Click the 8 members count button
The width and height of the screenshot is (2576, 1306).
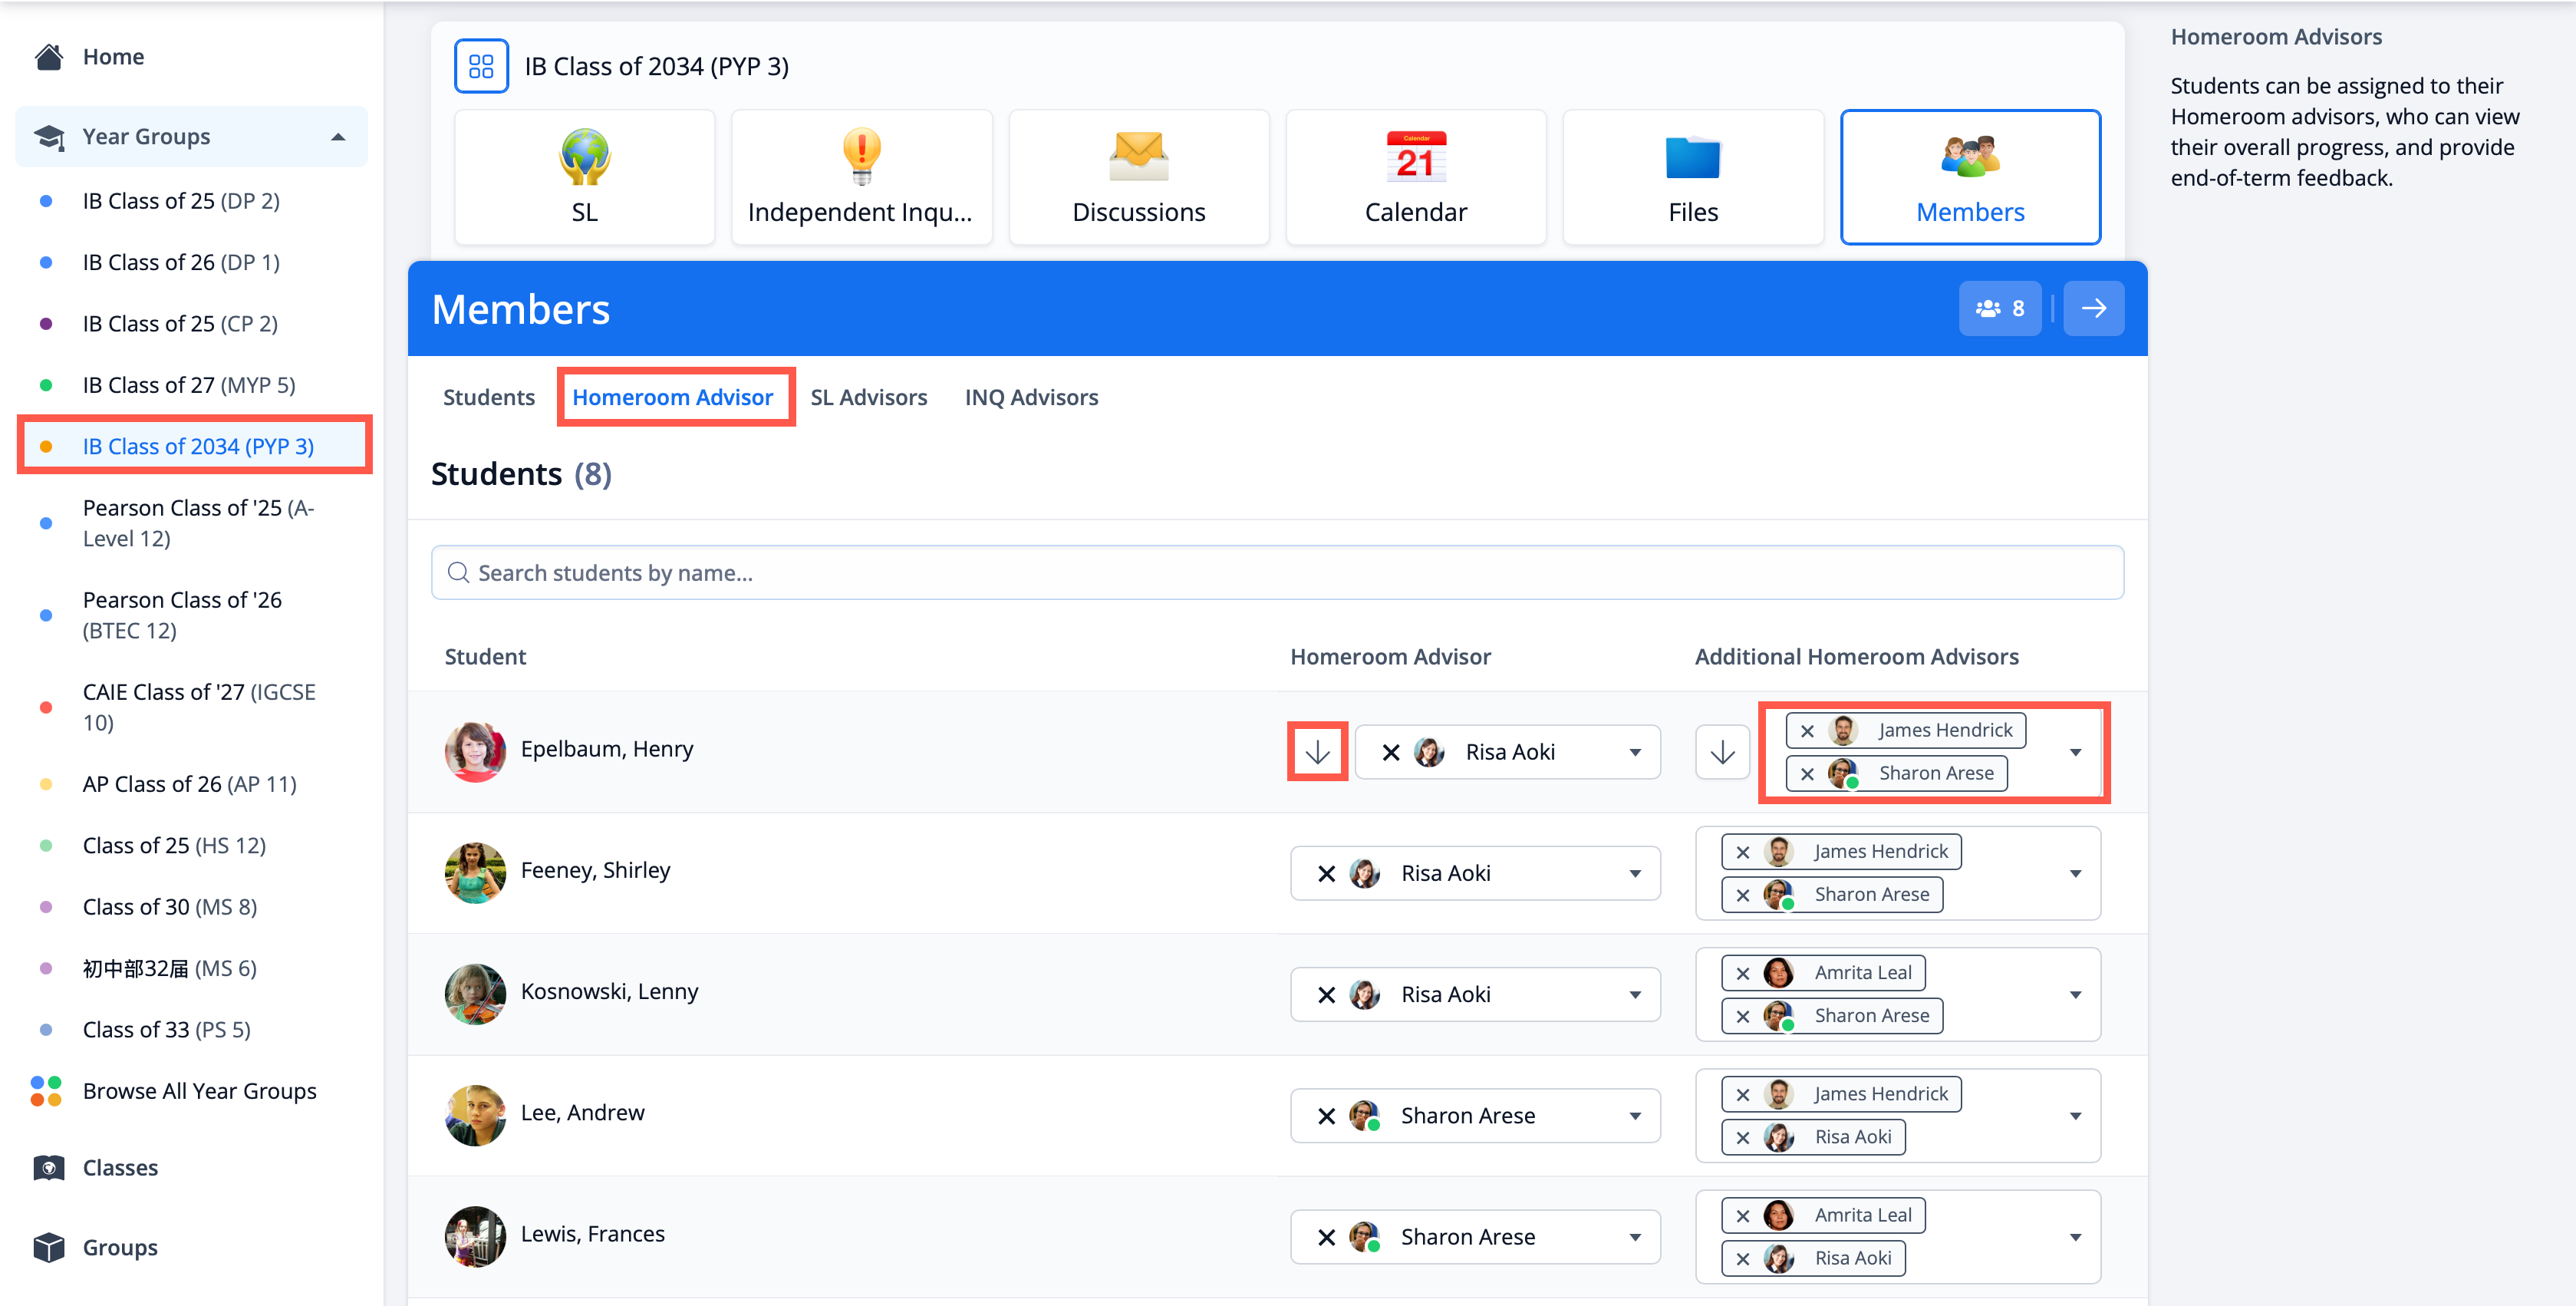[1999, 308]
